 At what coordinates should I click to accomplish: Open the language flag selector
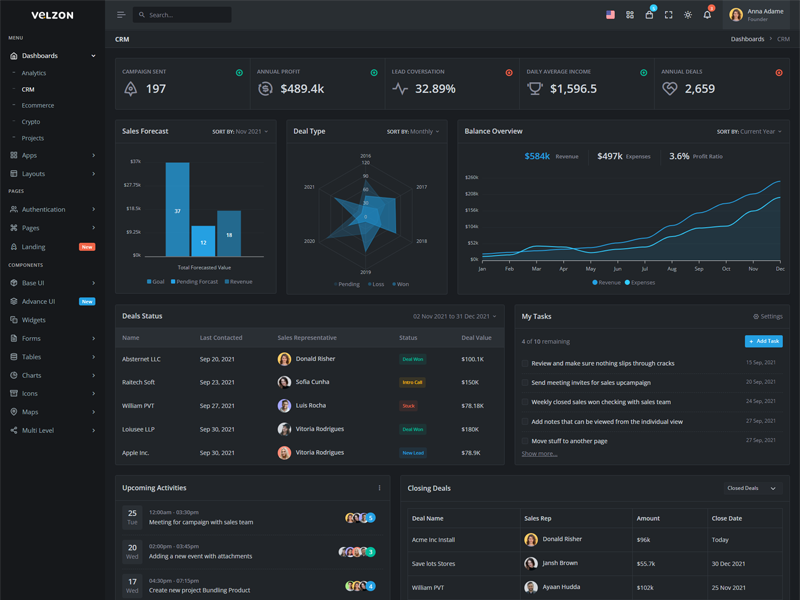click(x=610, y=15)
